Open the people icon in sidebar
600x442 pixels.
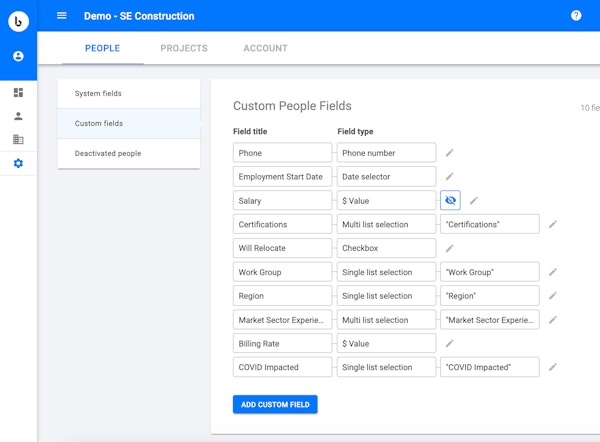18,116
